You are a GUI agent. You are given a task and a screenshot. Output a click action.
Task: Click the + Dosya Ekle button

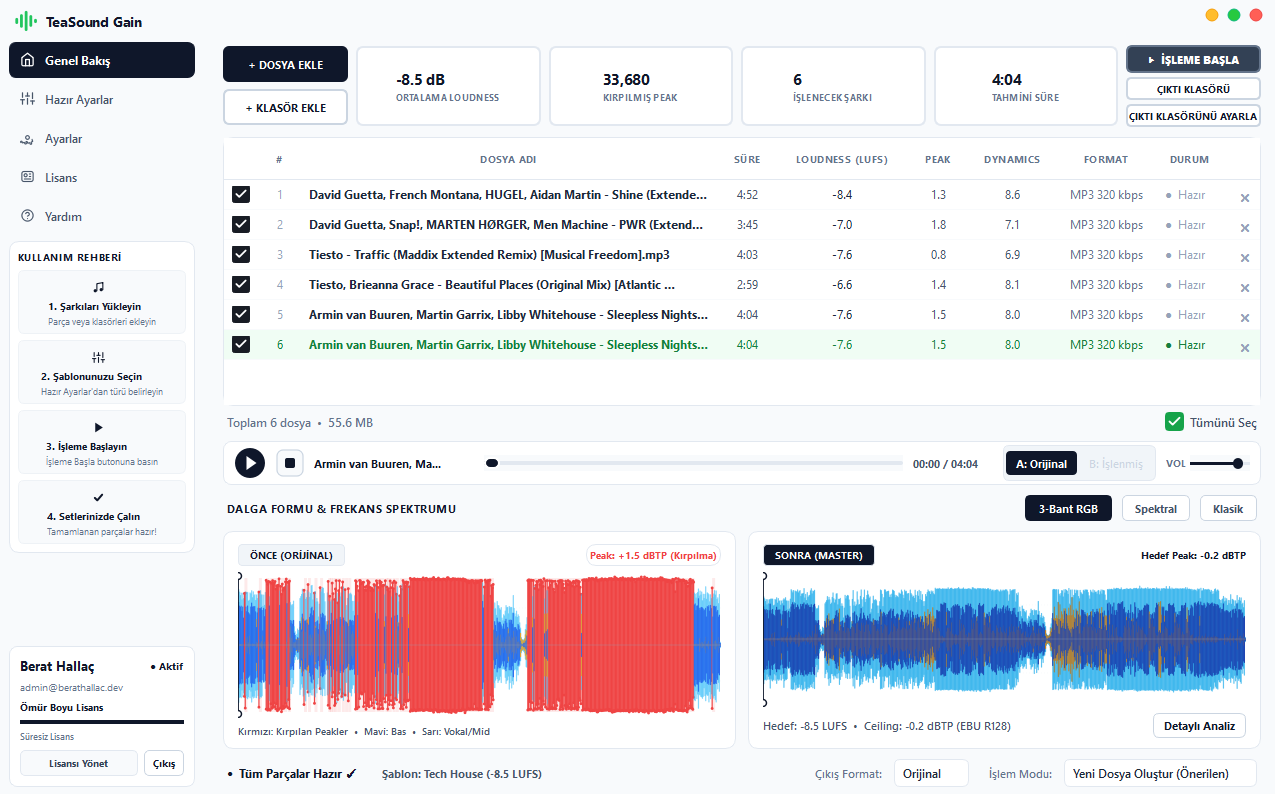point(286,64)
